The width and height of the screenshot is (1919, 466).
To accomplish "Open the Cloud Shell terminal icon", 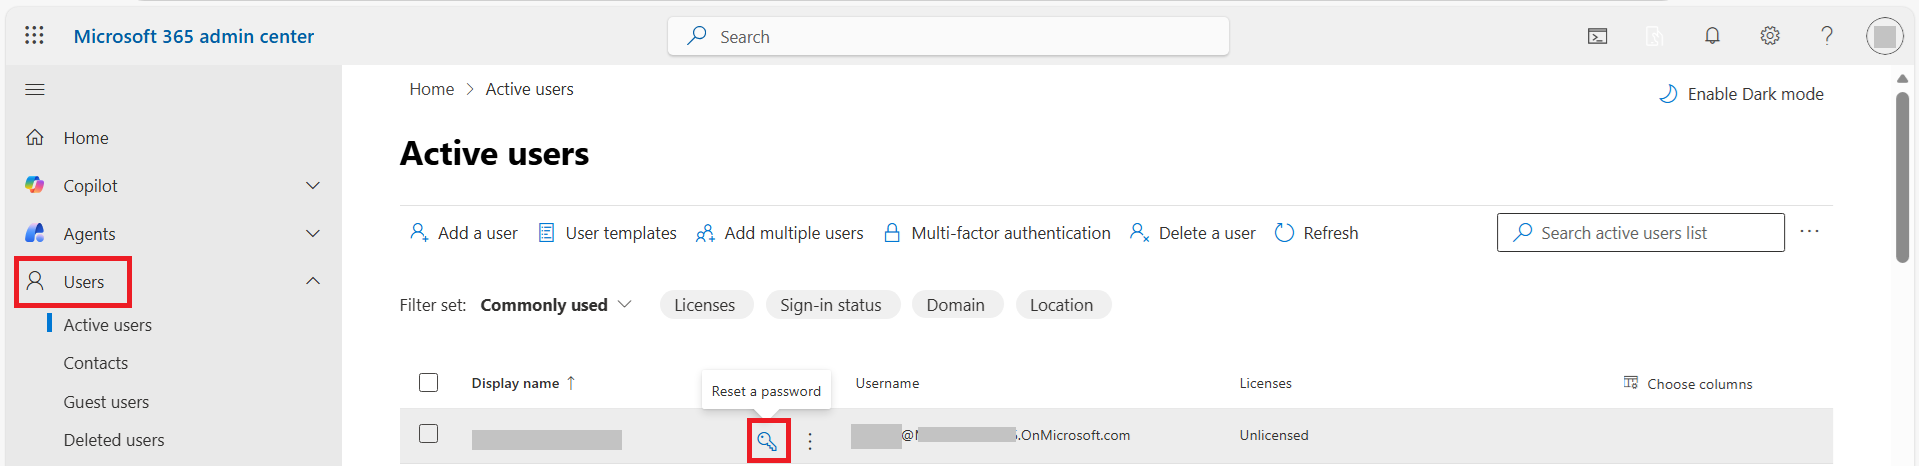I will (1598, 36).
